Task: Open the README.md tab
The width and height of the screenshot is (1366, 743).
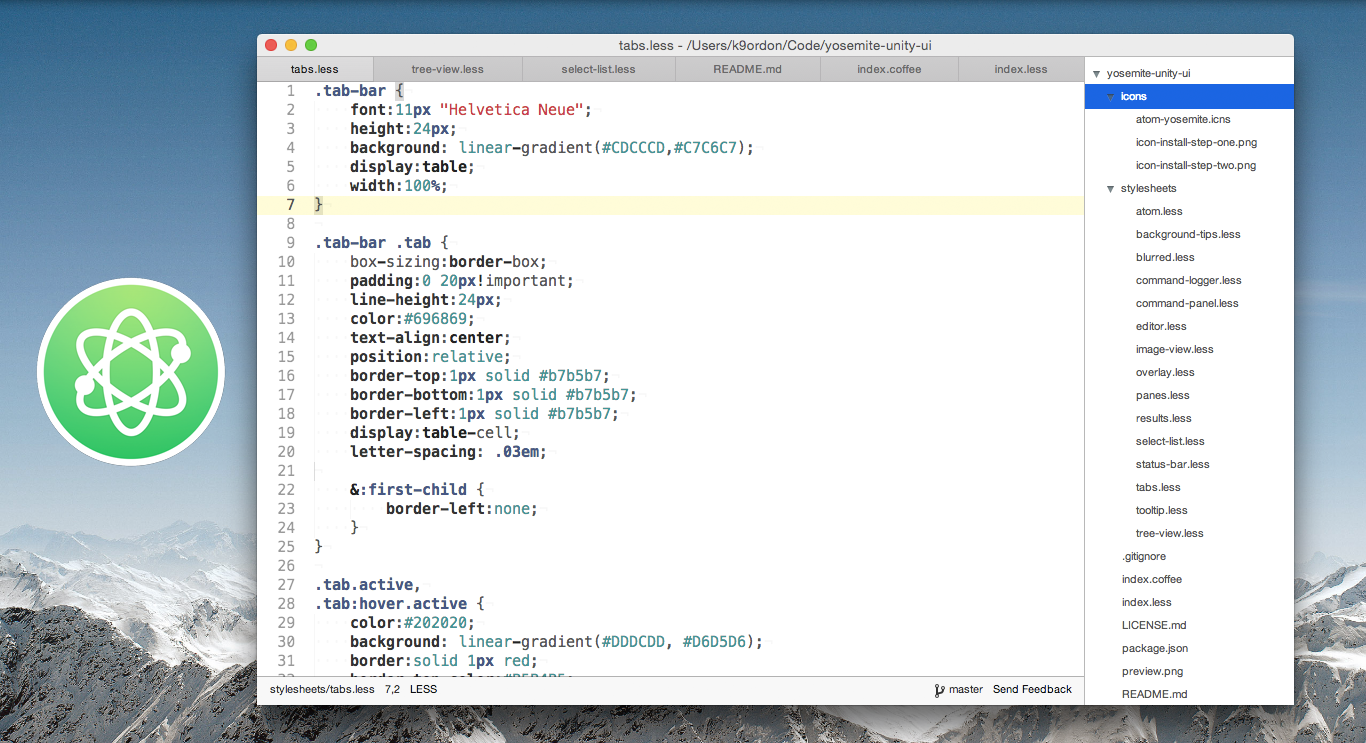Action: coord(747,69)
